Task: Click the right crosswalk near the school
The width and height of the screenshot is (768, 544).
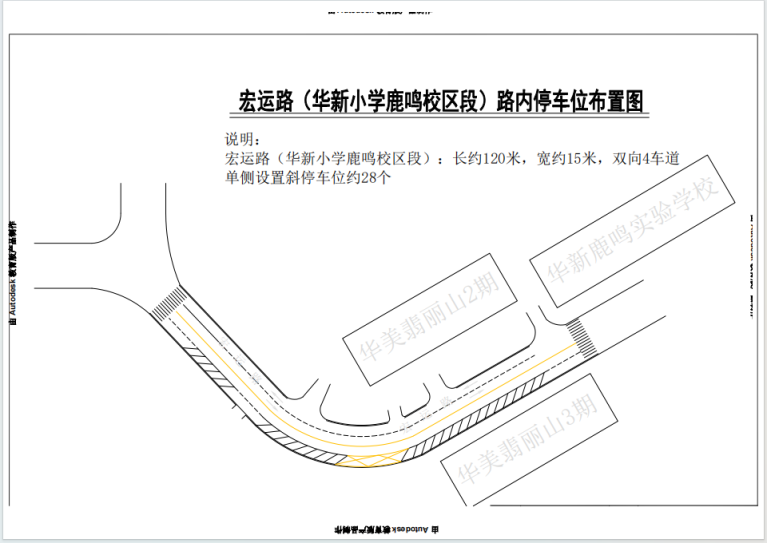Action: click(x=581, y=334)
